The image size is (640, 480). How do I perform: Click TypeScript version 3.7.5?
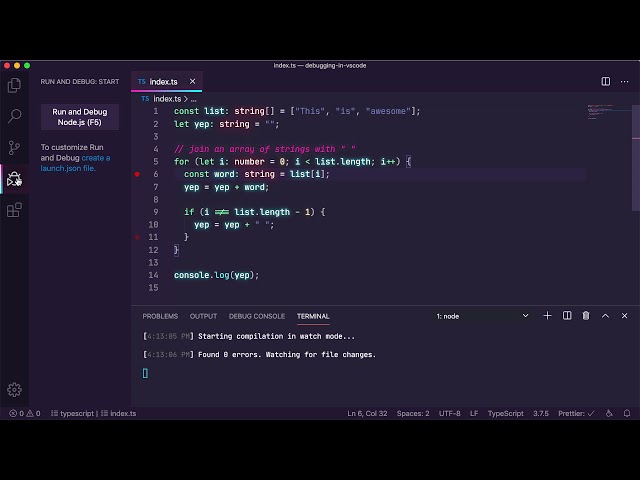coord(541,413)
